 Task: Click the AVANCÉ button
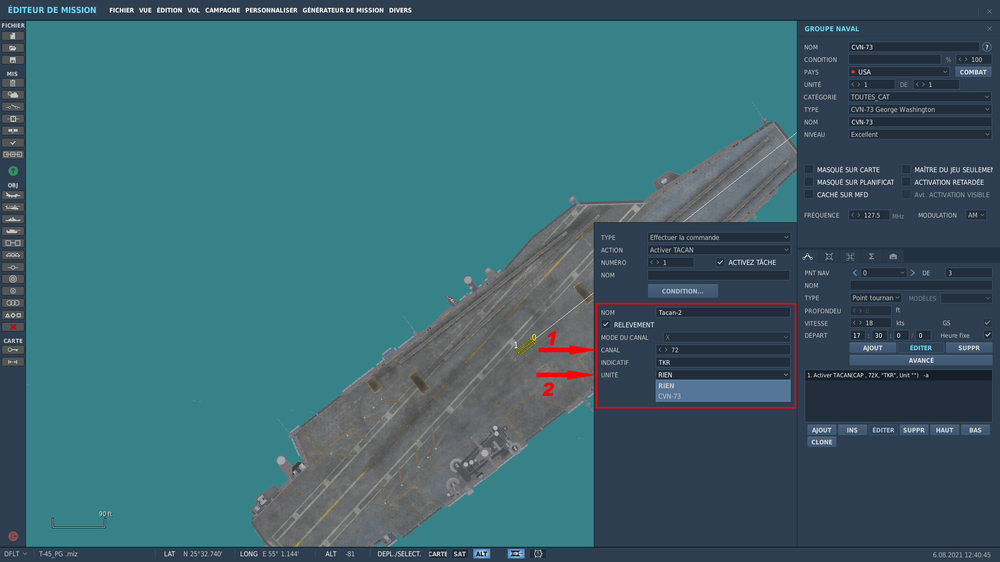click(x=921, y=360)
